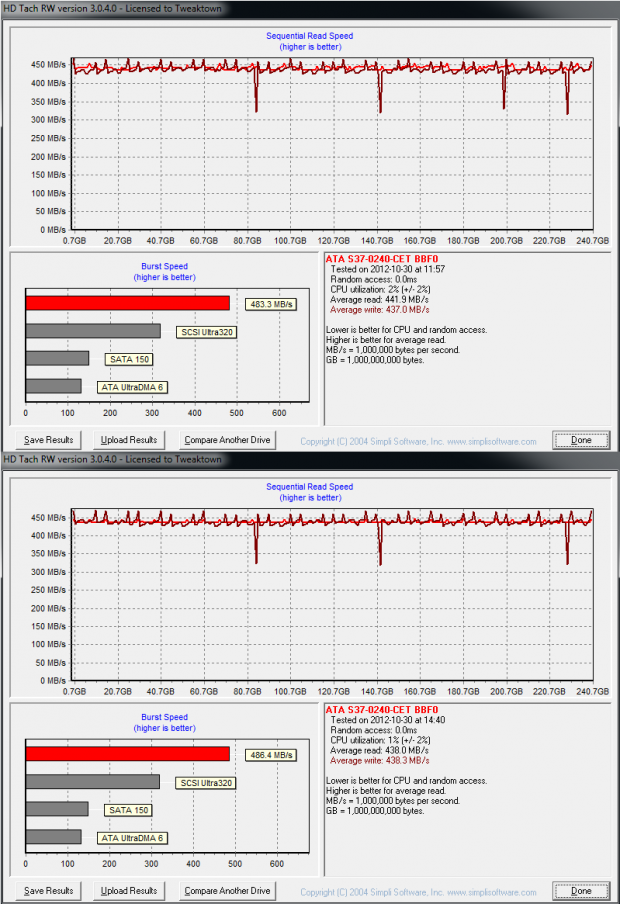Viewport: 620px width, 904px height.
Task: Click Compare Another Drive in the top window
Action: click(227, 440)
